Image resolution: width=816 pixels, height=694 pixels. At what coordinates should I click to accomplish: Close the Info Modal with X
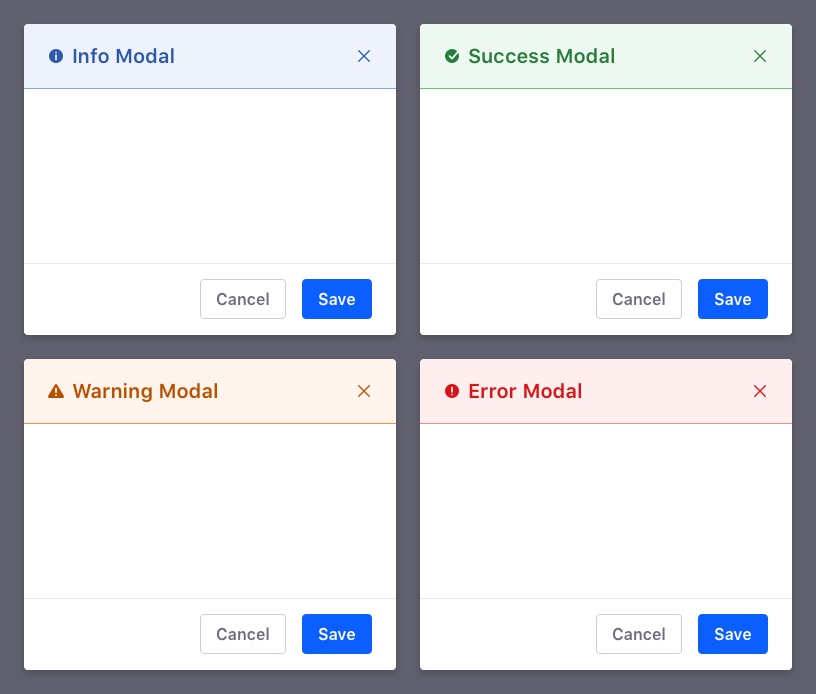click(364, 56)
